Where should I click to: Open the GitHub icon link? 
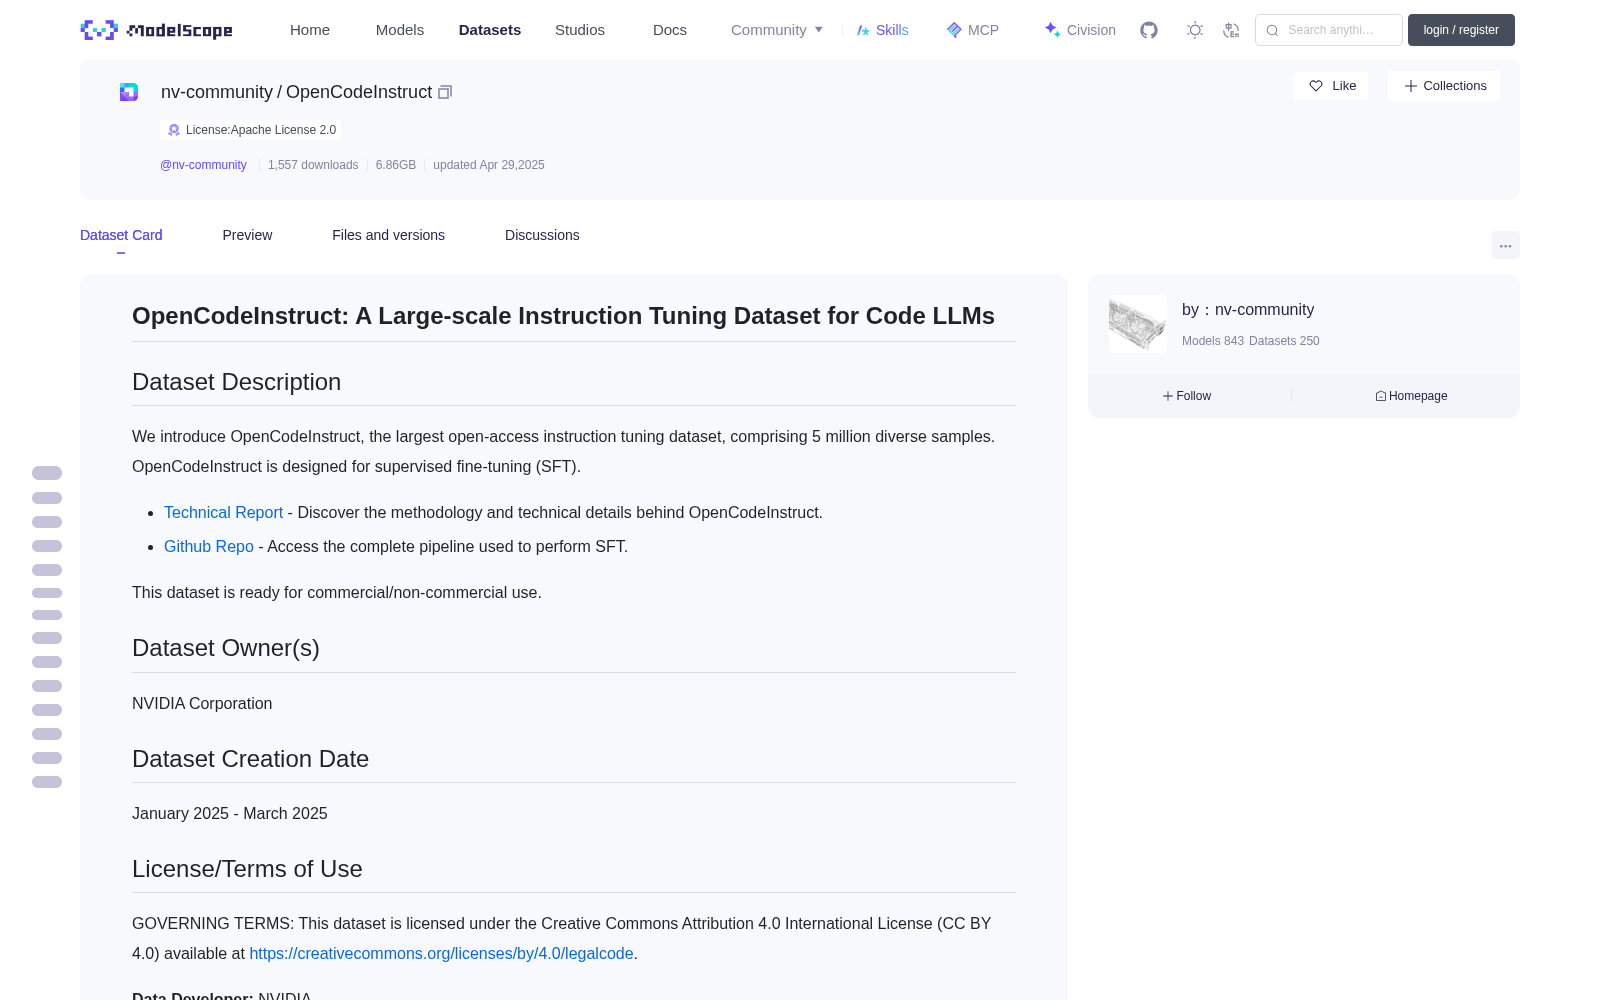click(1149, 30)
